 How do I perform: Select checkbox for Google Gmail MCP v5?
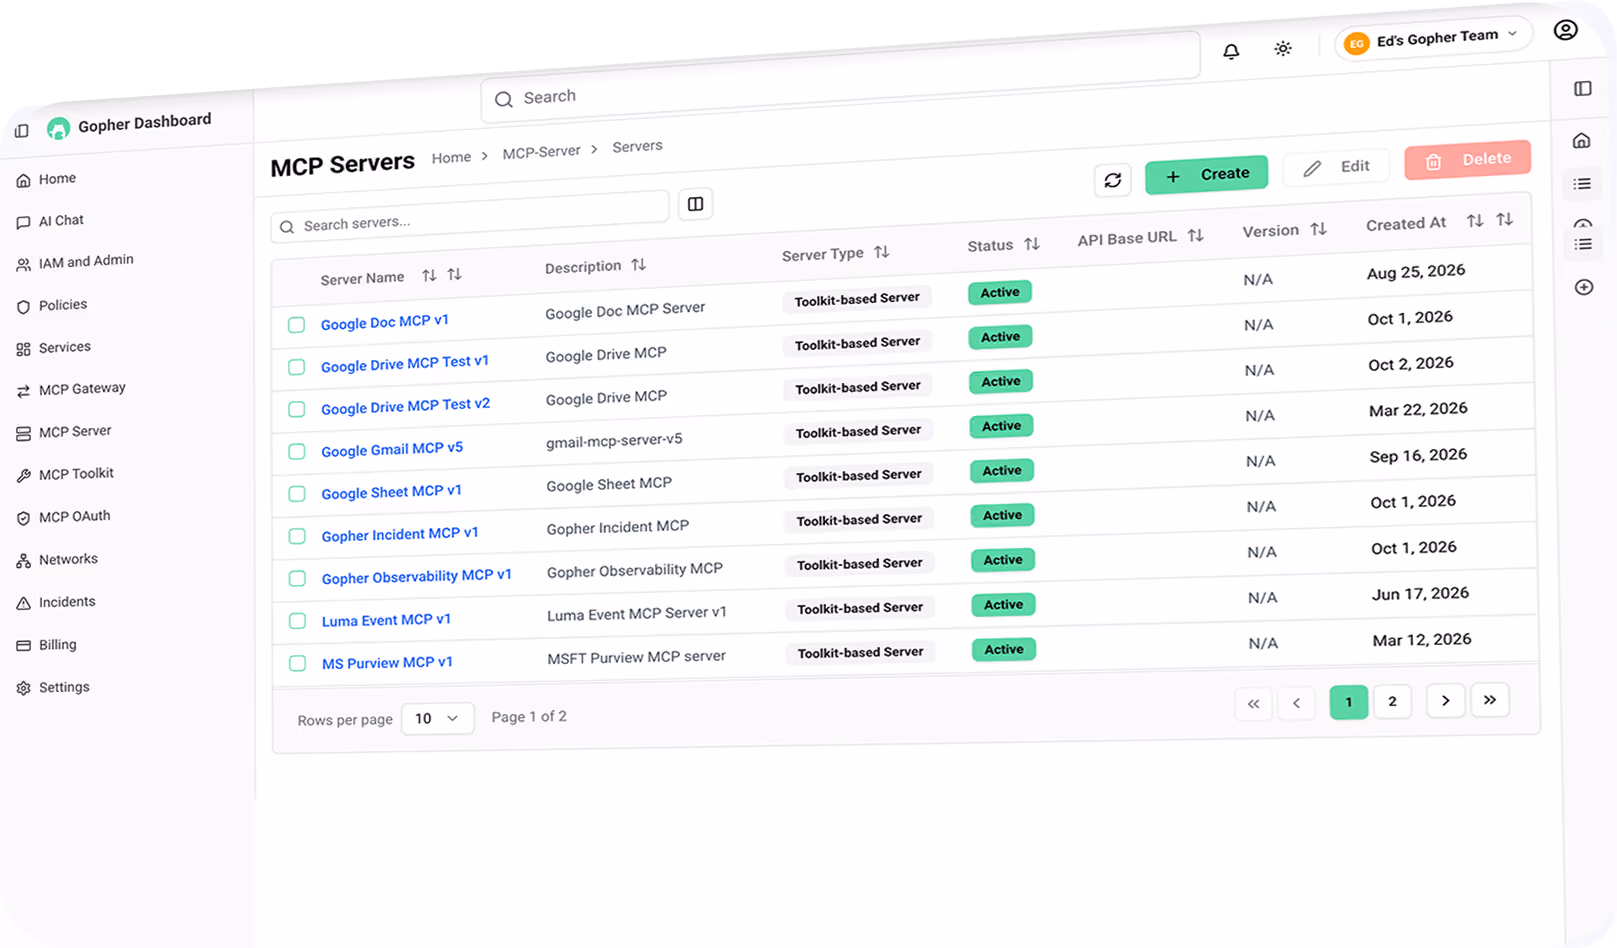(297, 452)
